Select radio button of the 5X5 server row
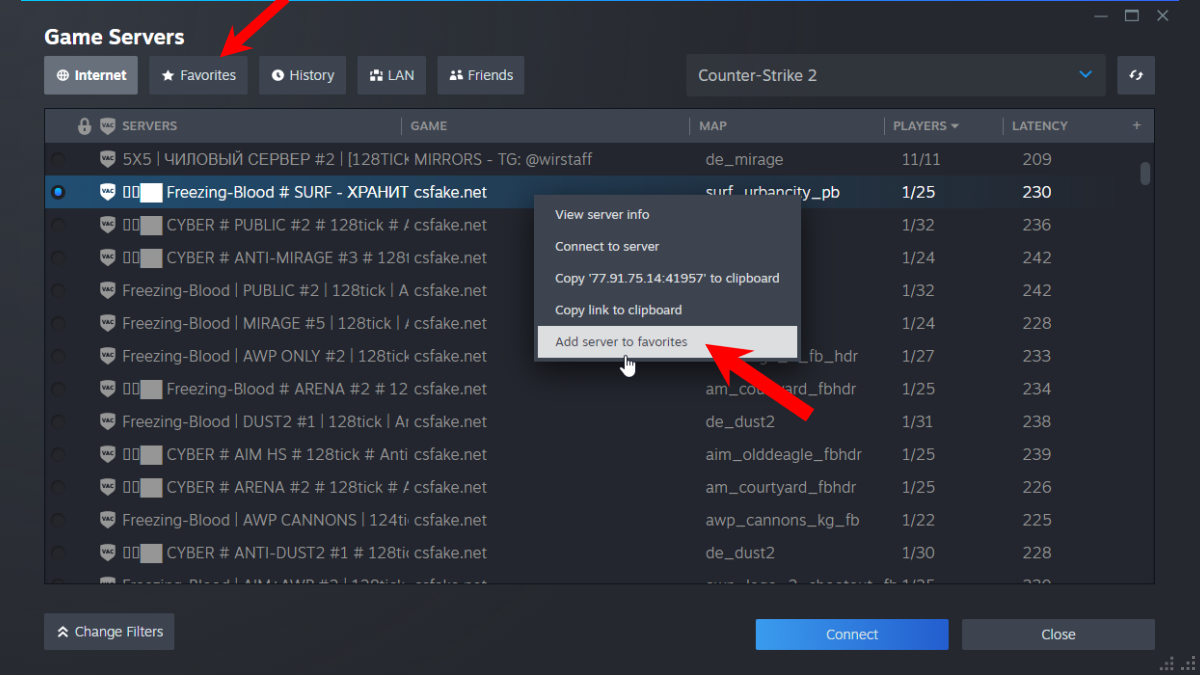The image size is (1200, 675). (x=58, y=159)
